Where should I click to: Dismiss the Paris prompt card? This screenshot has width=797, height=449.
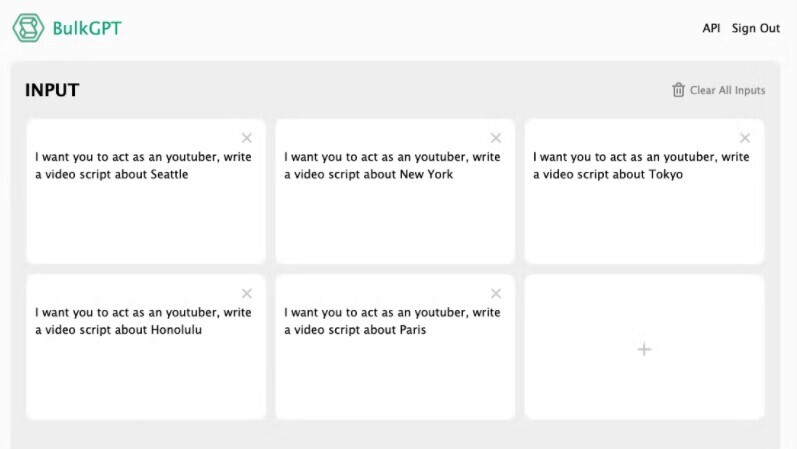pyautogui.click(x=496, y=293)
